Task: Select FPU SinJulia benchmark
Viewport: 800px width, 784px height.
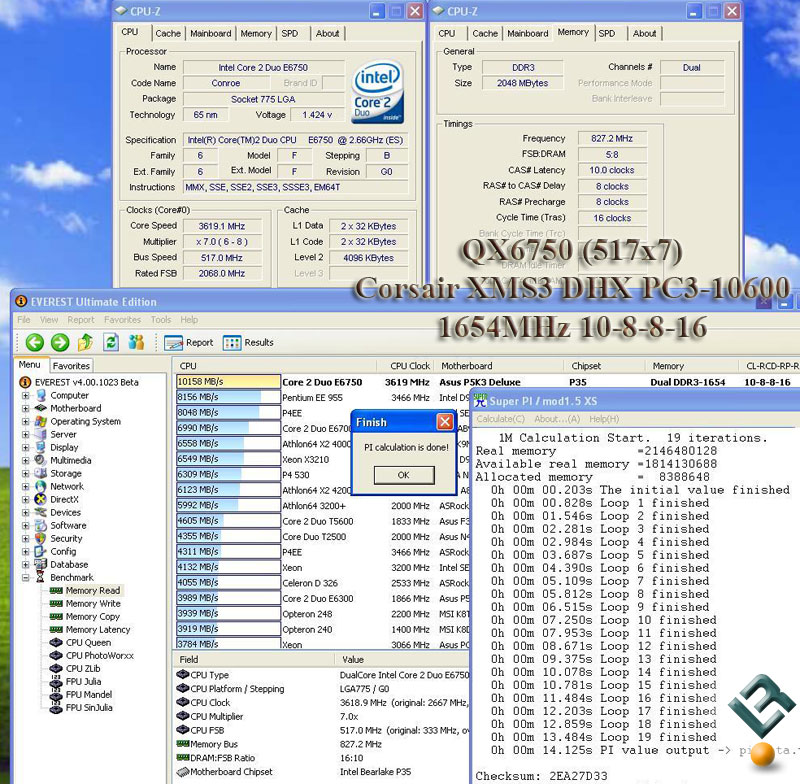Action: (x=89, y=707)
